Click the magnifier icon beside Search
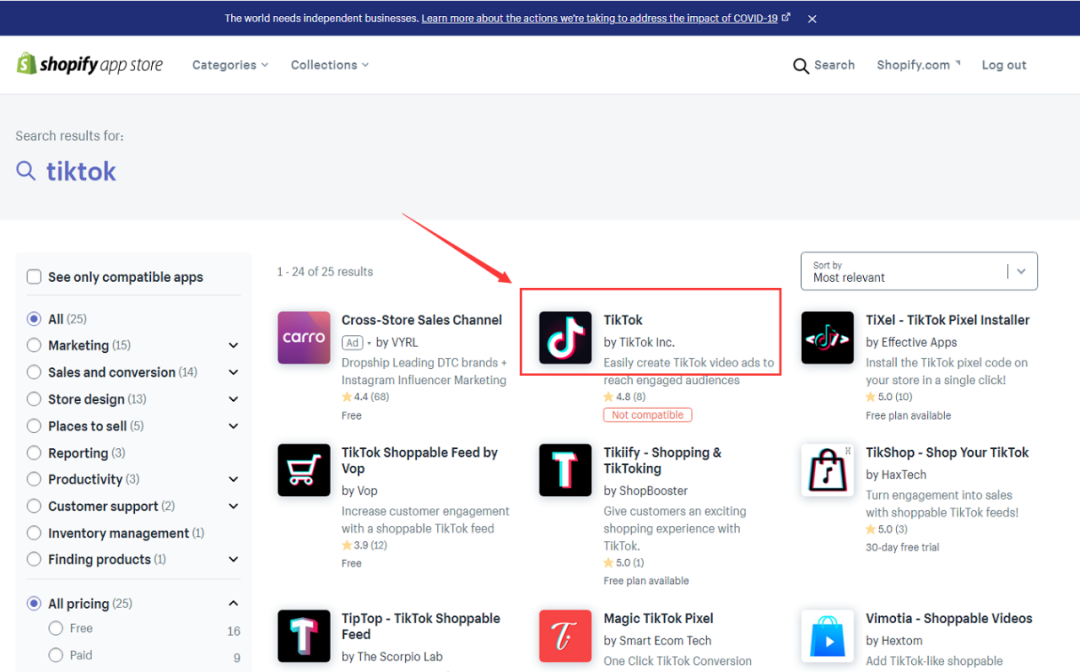Viewport: 1080px width, 672px height. tap(800, 65)
